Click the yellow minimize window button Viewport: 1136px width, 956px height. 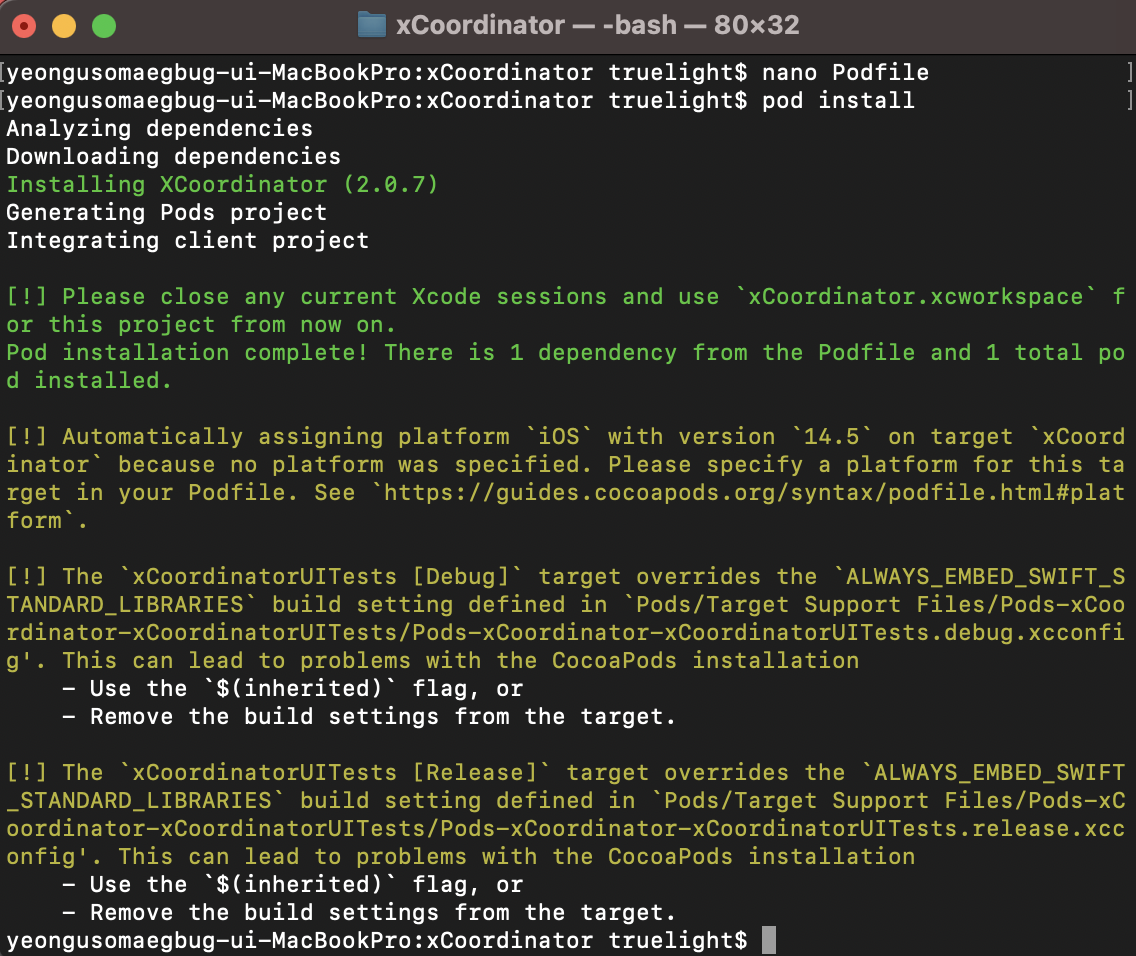[x=64, y=26]
